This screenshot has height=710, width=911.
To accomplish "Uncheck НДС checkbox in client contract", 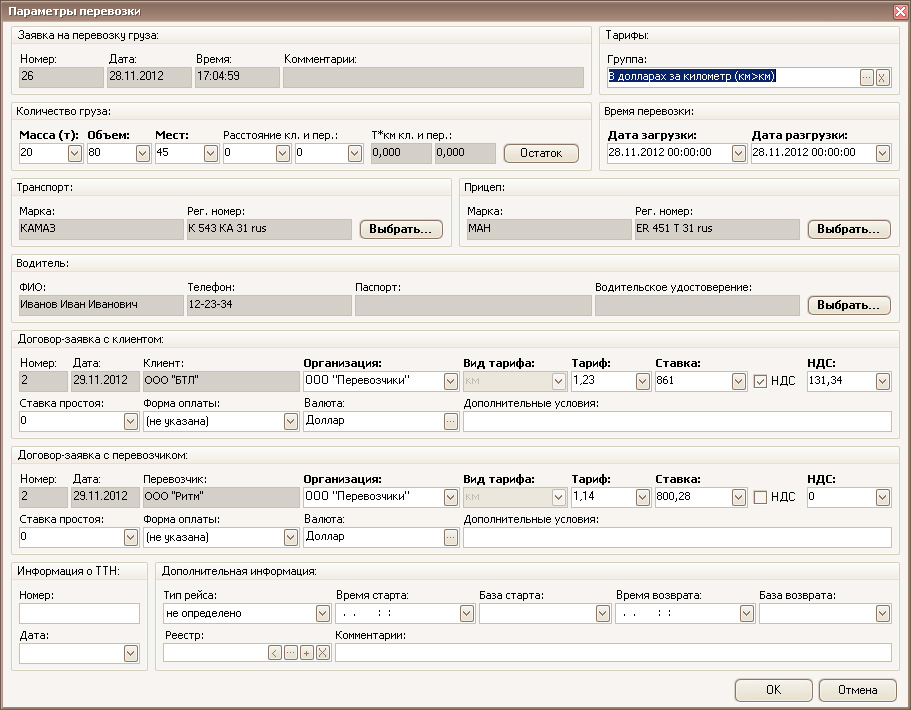I will pyautogui.click(x=761, y=381).
